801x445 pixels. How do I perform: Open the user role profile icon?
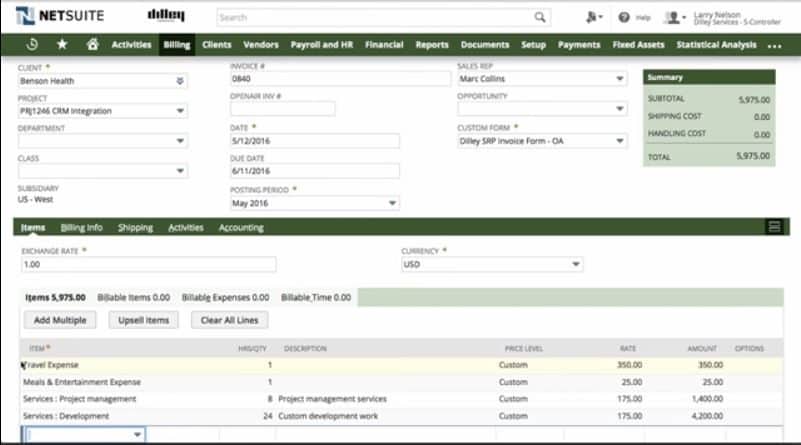[674, 18]
